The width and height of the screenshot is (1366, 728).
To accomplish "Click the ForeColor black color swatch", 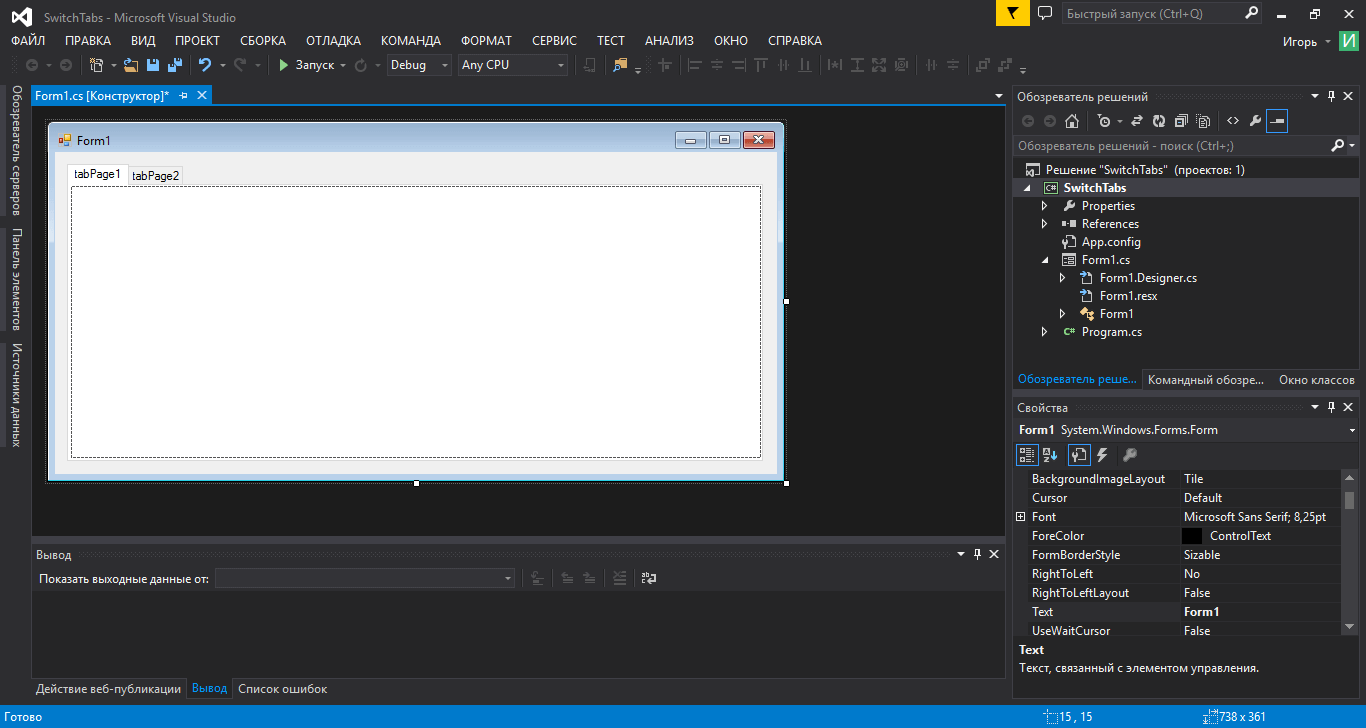I will click(1192, 536).
